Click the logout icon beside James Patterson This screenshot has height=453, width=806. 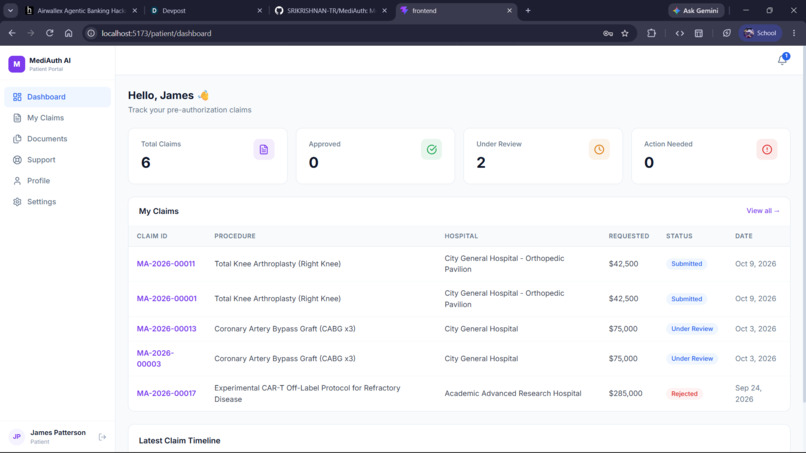[102, 437]
